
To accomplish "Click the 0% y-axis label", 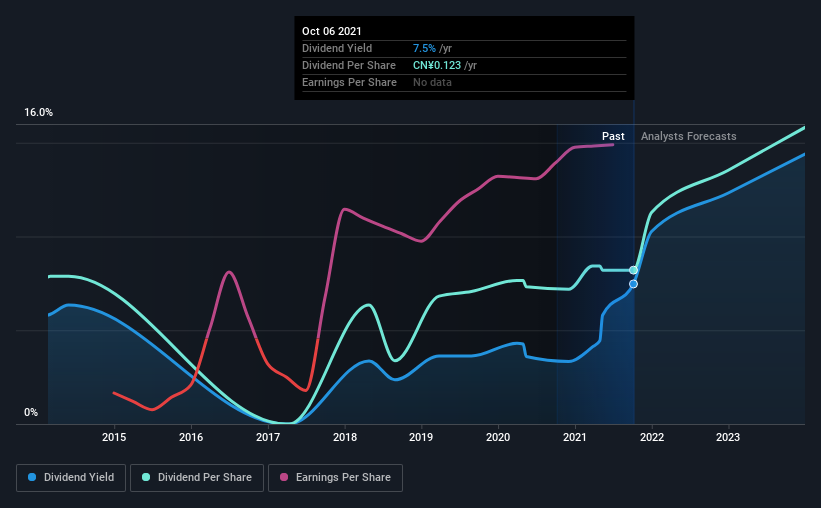I will [x=31, y=413].
